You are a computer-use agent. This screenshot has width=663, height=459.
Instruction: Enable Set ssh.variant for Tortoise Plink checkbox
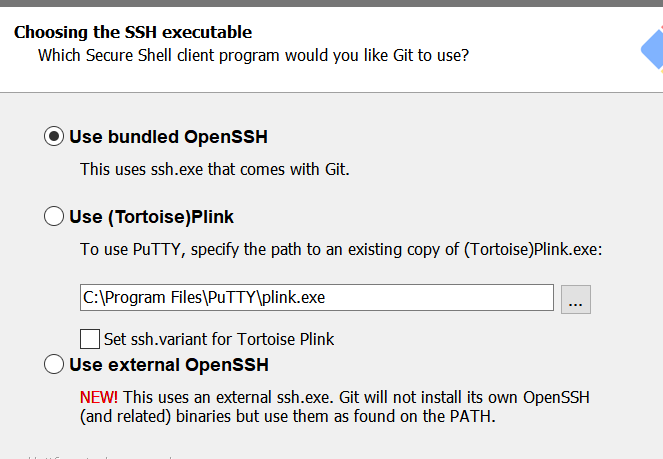[90, 339]
